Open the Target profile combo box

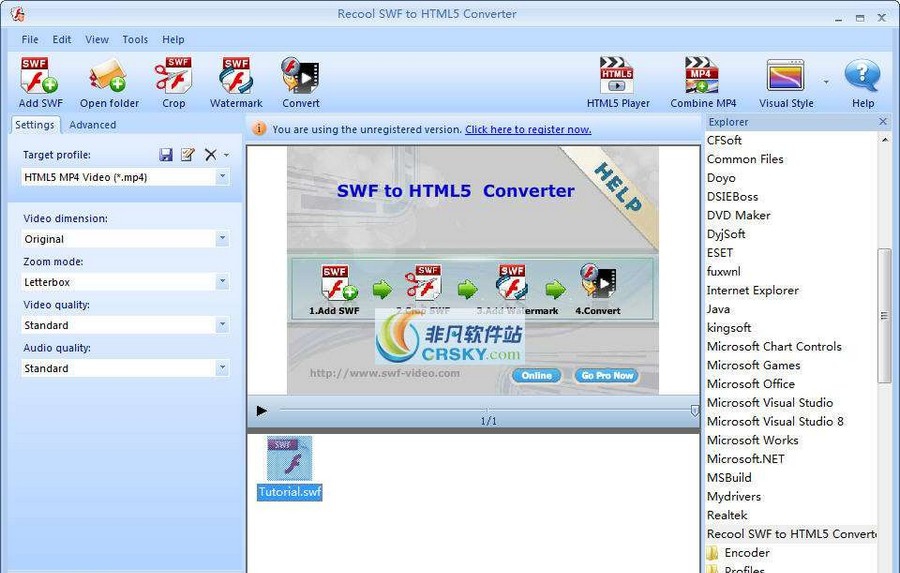tap(125, 177)
